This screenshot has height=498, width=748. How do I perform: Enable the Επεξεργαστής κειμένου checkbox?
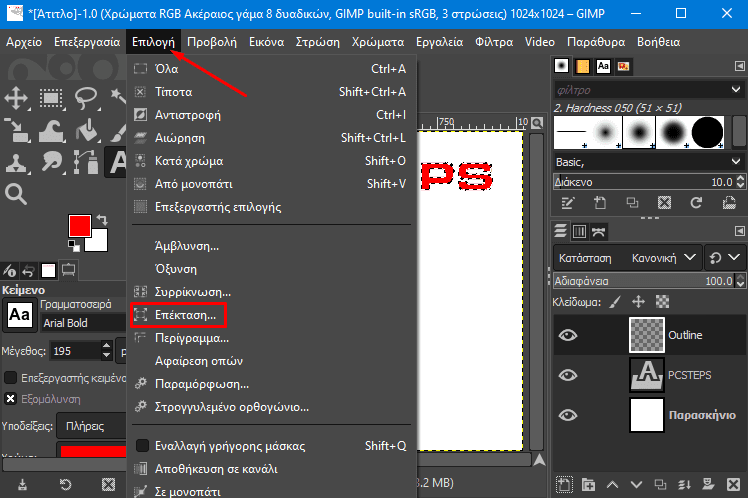pos(10,378)
